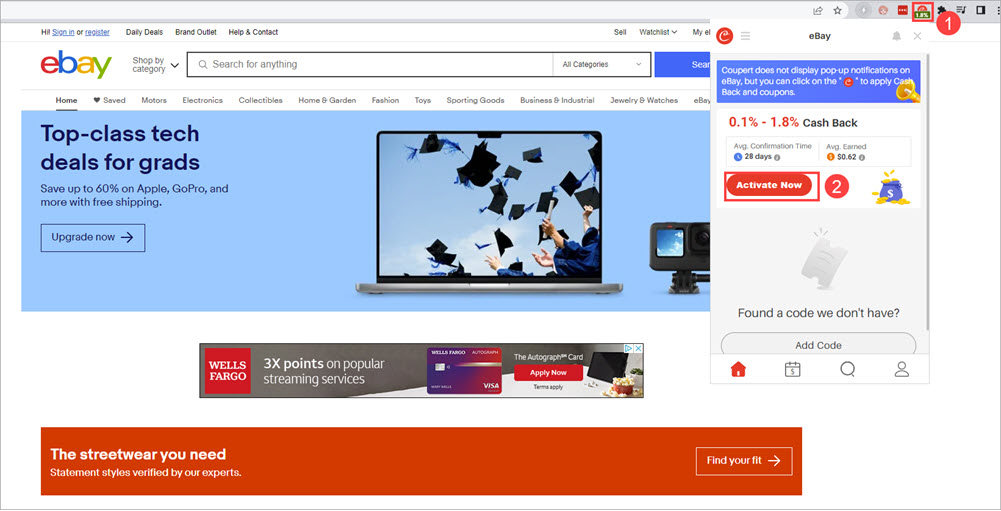Image resolution: width=1001 pixels, height=511 pixels.
Task: Click the Activate Now cash back button
Action: (769, 185)
